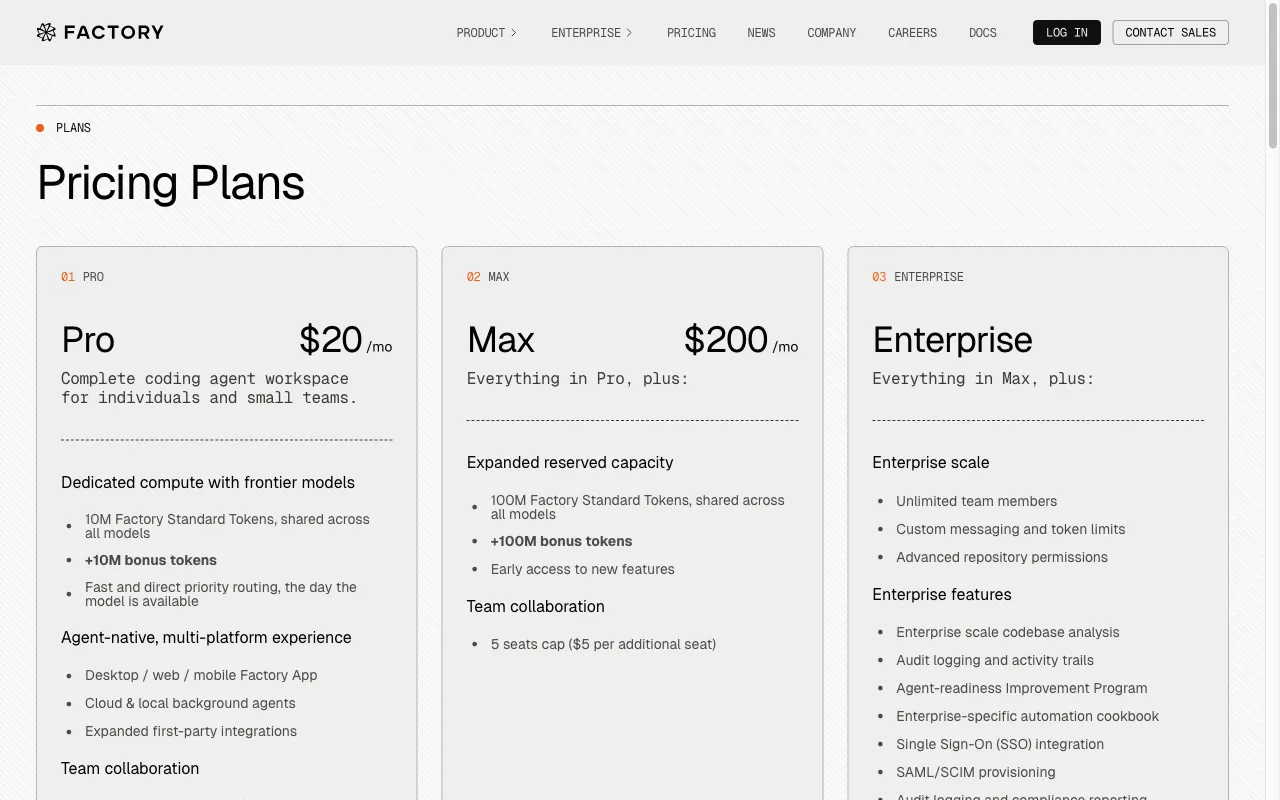This screenshot has width=1280, height=800.
Task: Open the Factory home wordmark
Action: pyautogui.click(x=113, y=32)
